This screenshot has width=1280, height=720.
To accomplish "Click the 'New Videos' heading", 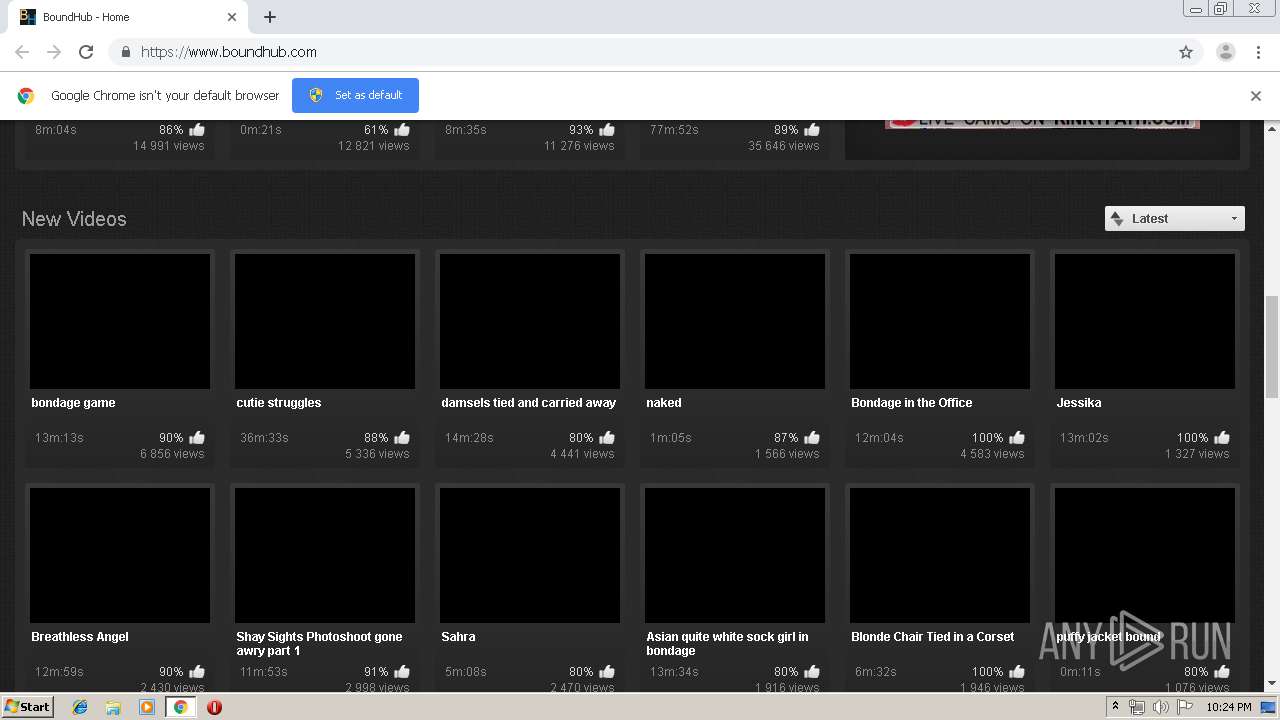I will tap(74, 219).
